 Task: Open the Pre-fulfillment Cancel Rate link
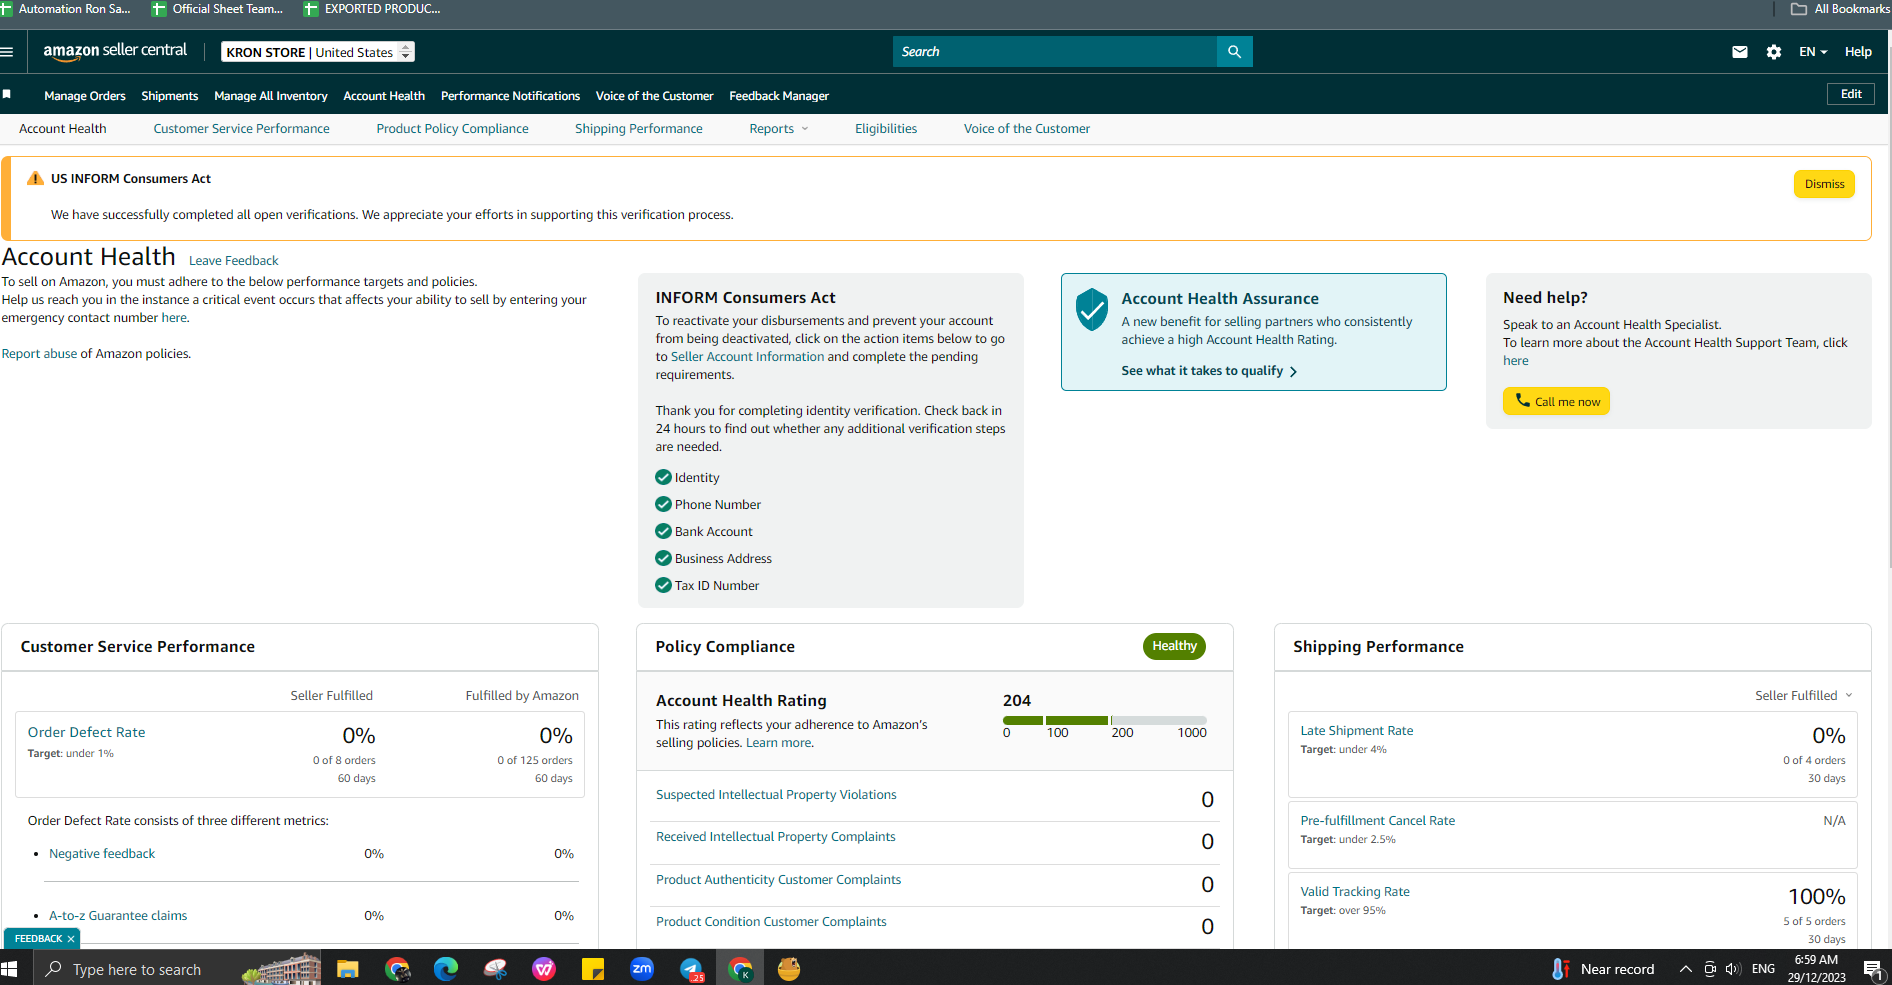click(1377, 821)
